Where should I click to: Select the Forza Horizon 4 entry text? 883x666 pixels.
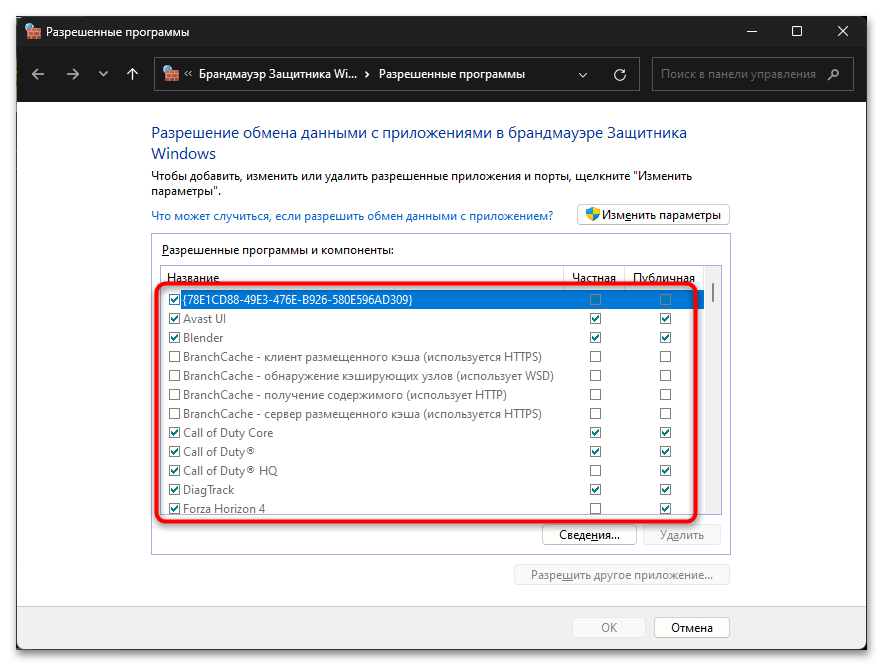[x=224, y=508]
